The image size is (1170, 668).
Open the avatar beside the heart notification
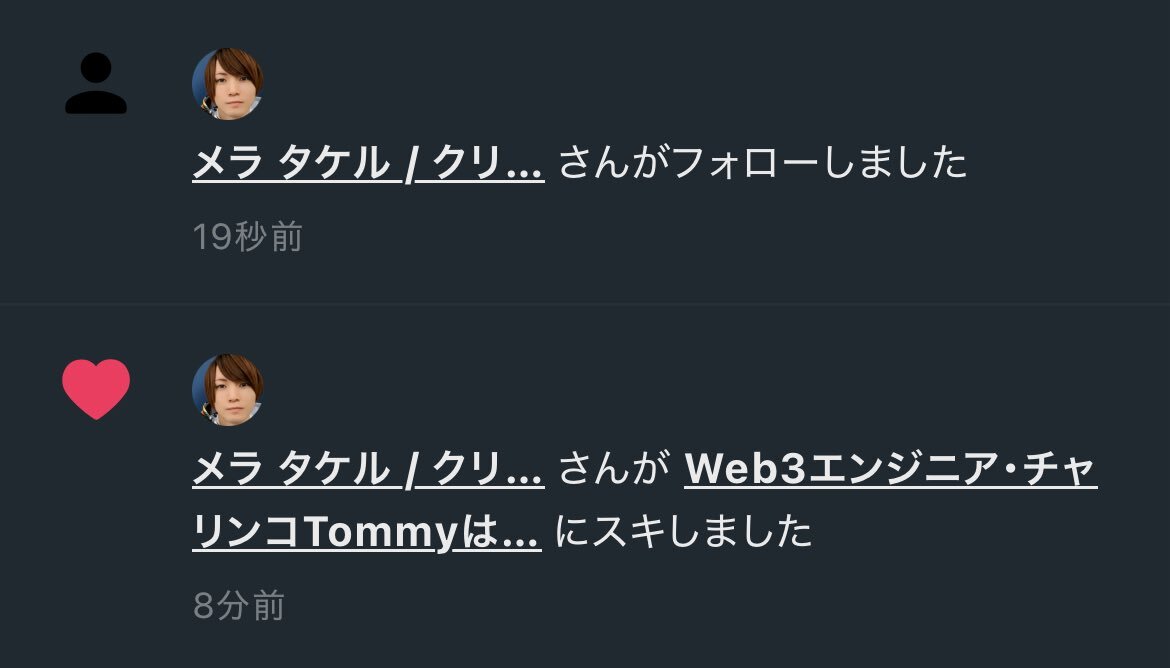coord(228,390)
